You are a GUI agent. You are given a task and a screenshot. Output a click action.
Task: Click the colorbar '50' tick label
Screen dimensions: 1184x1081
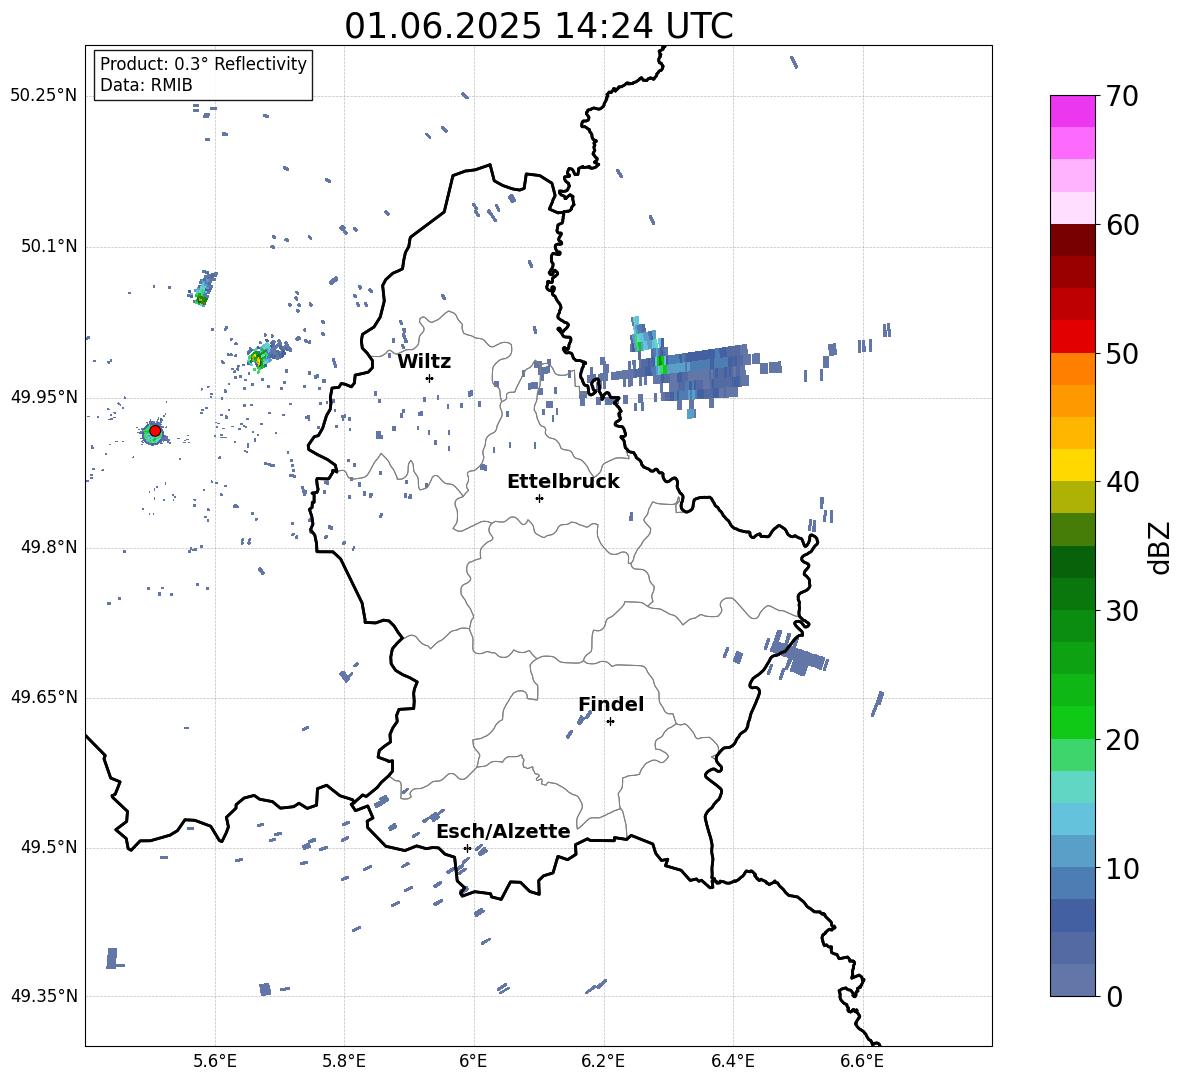coord(1122,354)
